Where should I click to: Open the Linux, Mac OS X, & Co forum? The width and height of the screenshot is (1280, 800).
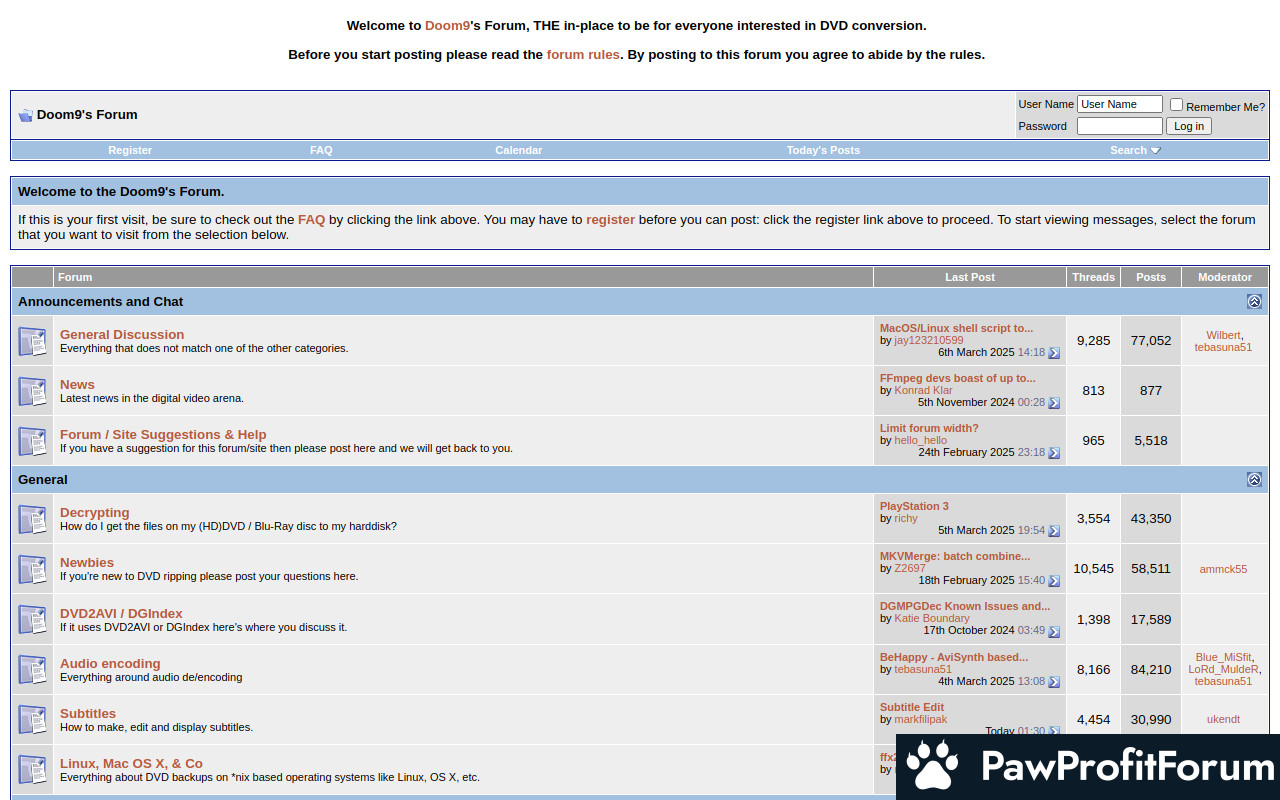tap(131, 764)
